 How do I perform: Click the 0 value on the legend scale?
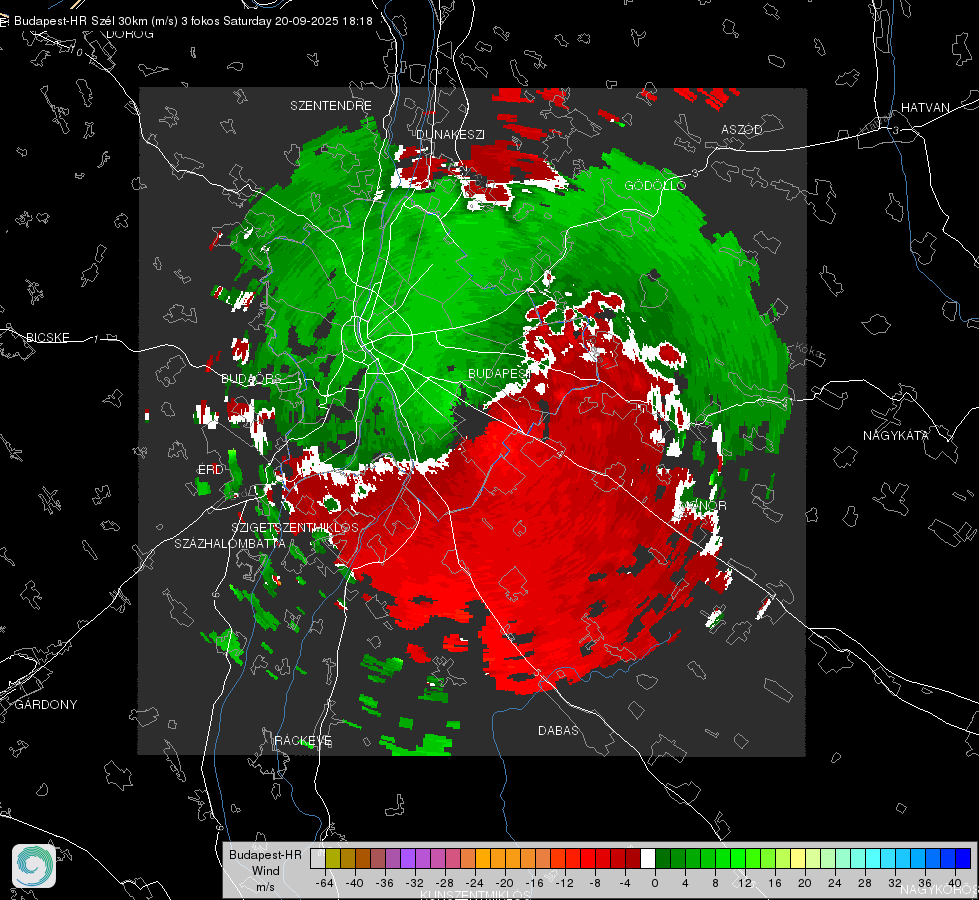coord(654,883)
